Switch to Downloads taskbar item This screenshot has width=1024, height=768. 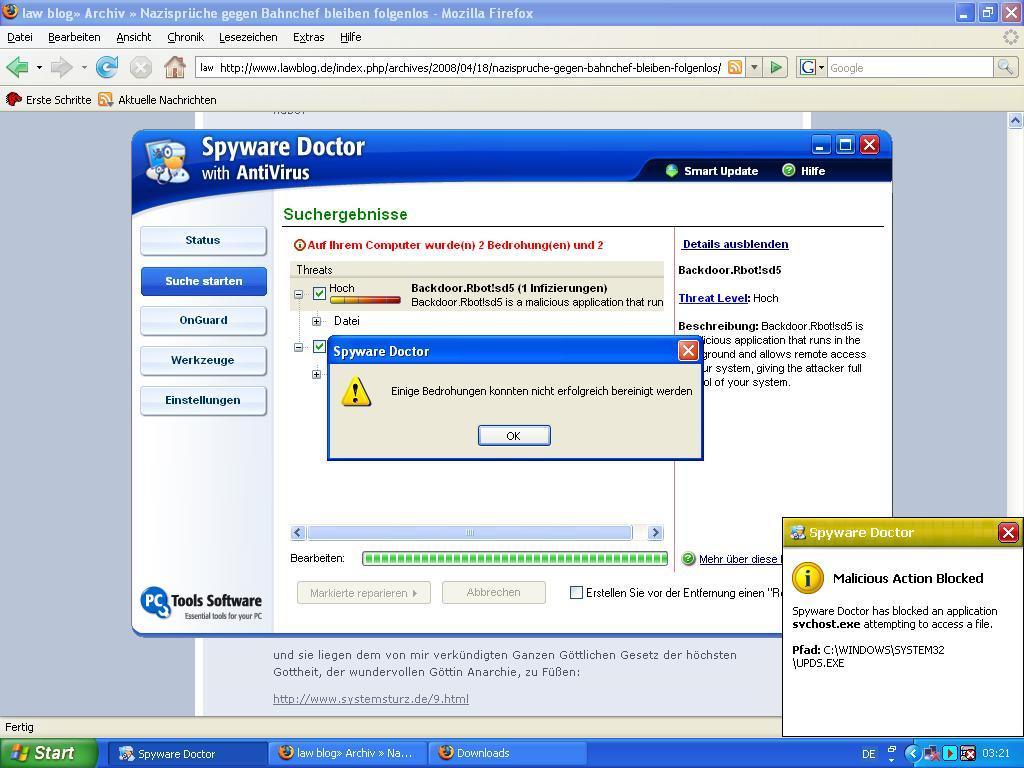tap(507, 753)
